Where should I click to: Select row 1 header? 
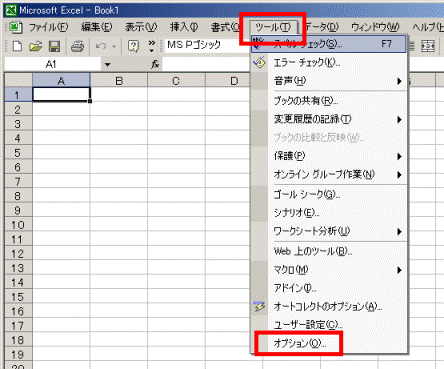(x=18, y=95)
